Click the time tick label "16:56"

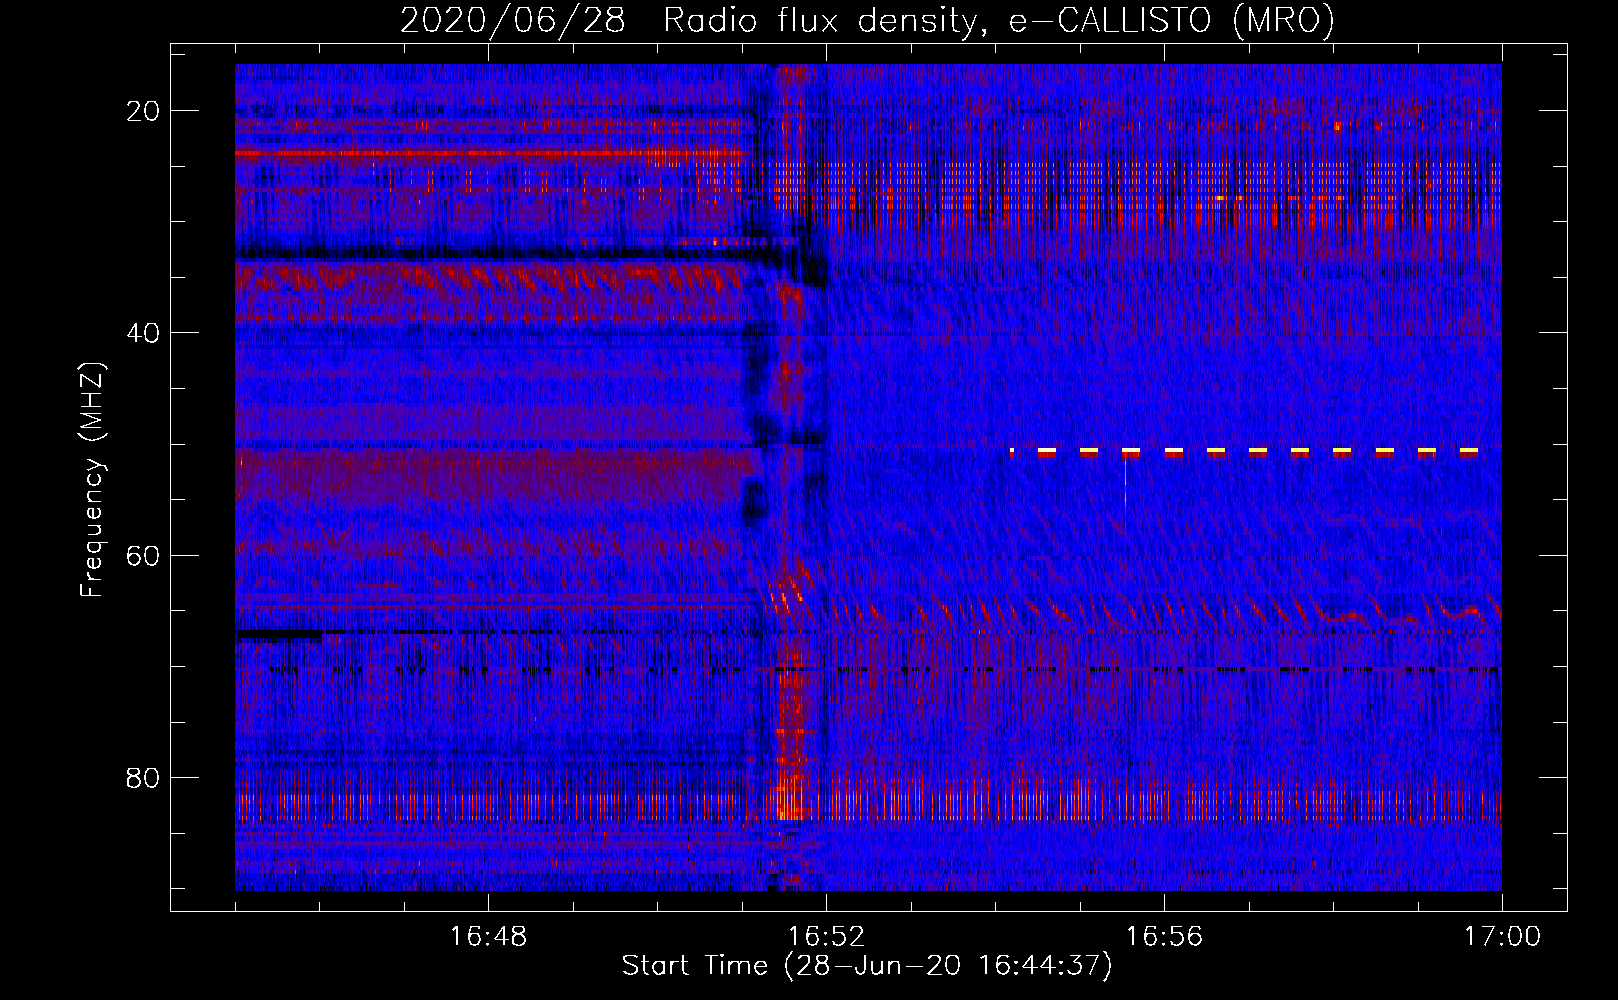[x=1164, y=936]
